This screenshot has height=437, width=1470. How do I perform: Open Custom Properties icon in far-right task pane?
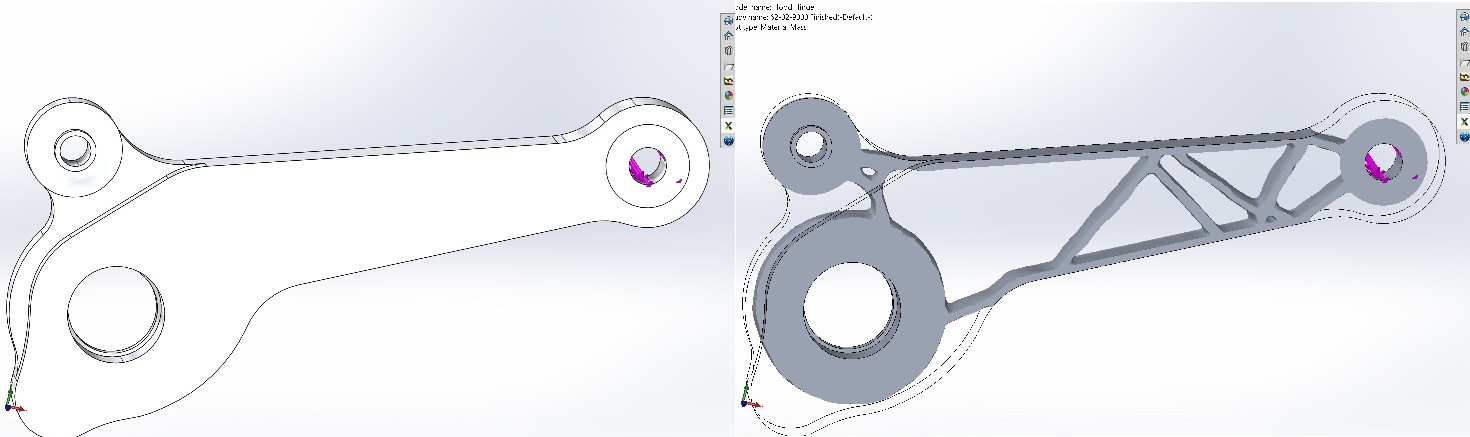[x=1463, y=109]
